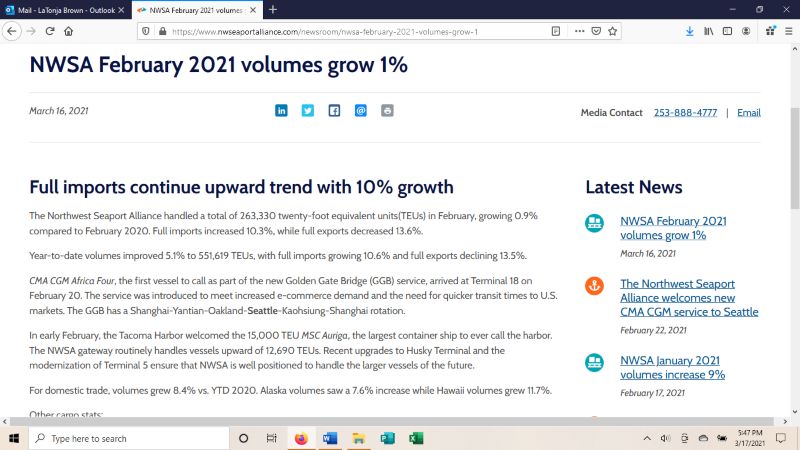Open tracking protection shield info
The width and height of the screenshot is (800, 450).
pos(146,31)
